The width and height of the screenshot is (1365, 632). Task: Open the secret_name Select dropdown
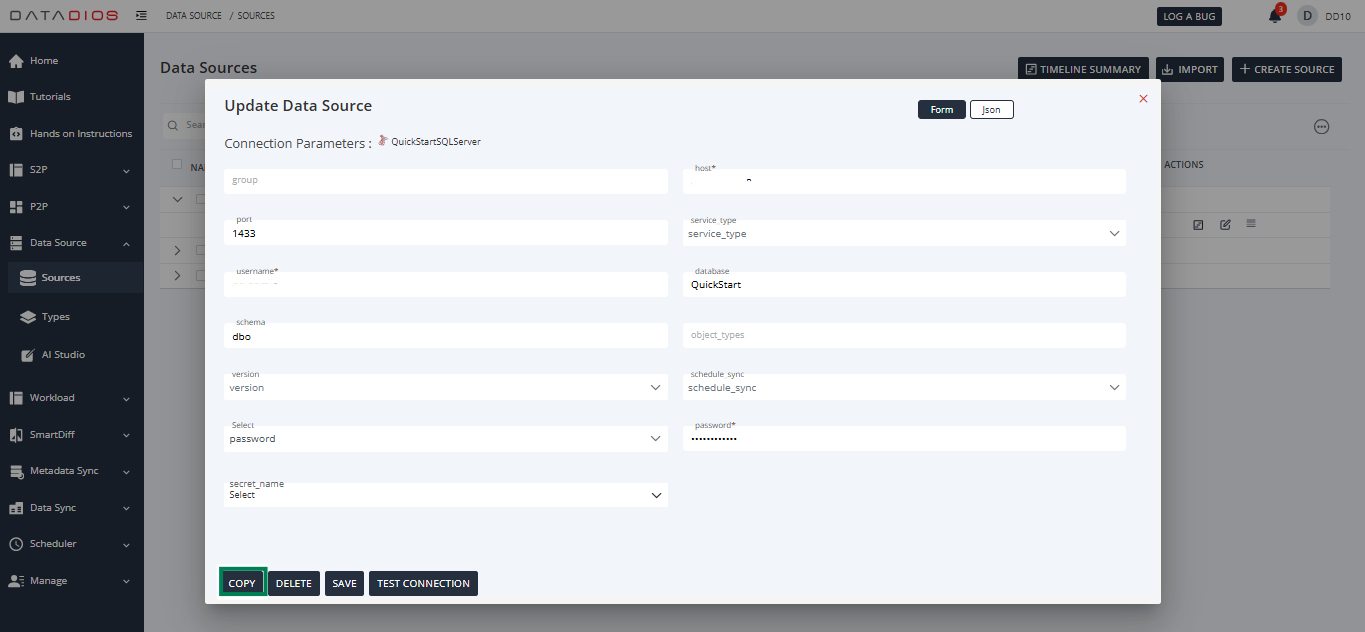tap(445, 495)
